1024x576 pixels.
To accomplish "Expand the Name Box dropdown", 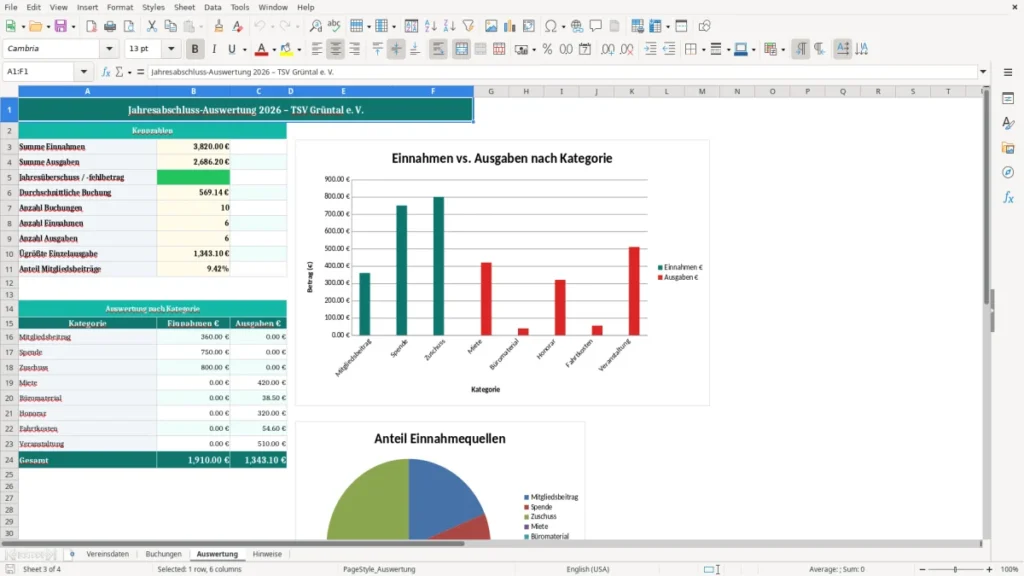I will click(x=84, y=72).
